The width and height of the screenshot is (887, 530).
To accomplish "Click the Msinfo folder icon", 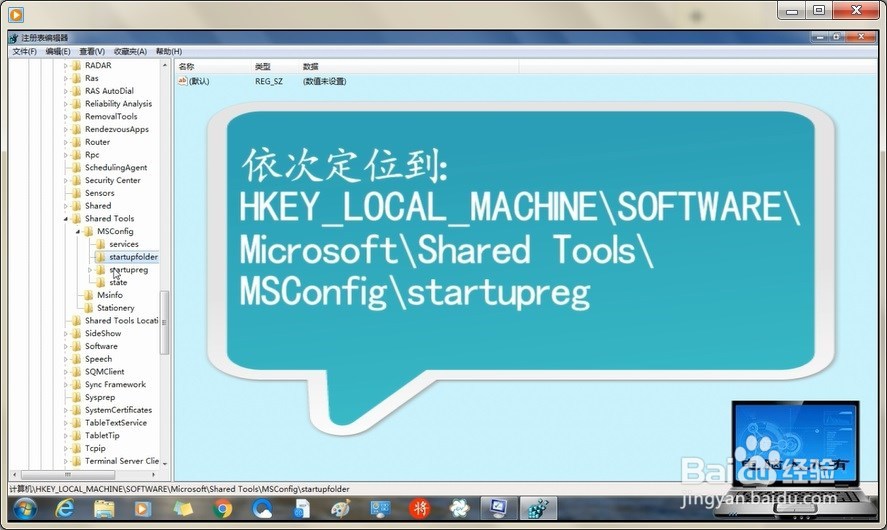I will (x=88, y=295).
